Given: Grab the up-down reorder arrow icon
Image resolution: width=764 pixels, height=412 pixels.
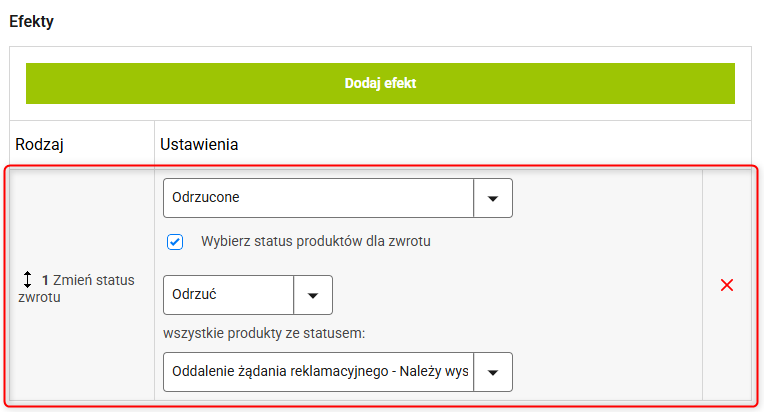Looking at the screenshot, I should click(x=27, y=280).
